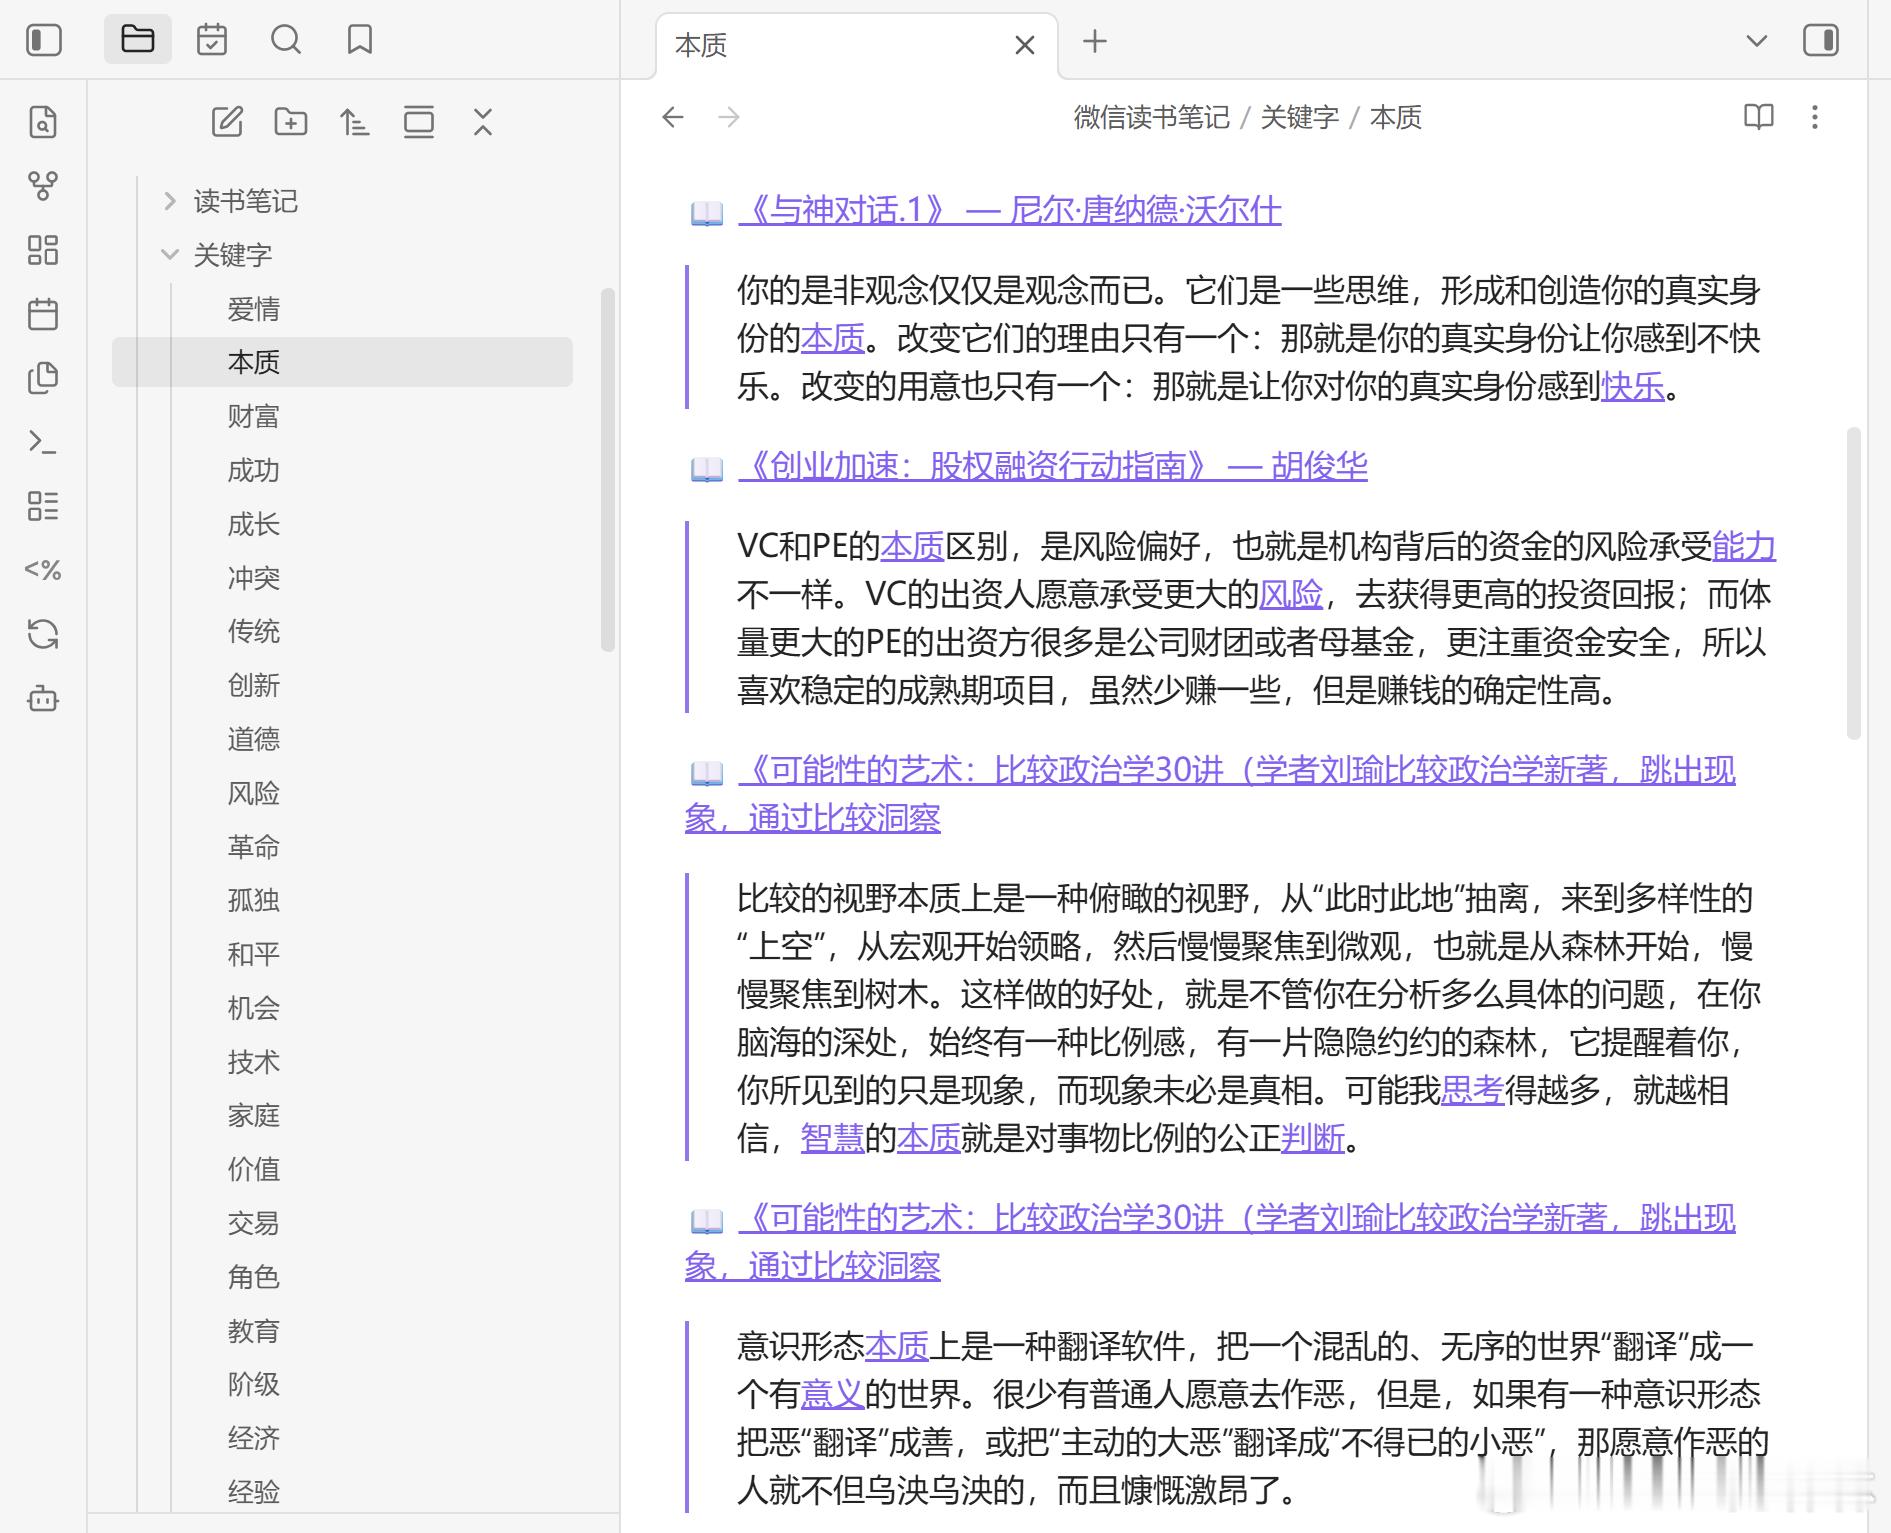This screenshot has width=1891, height=1533.
Task: Open the bookmarks panel icon
Action: 360,40
